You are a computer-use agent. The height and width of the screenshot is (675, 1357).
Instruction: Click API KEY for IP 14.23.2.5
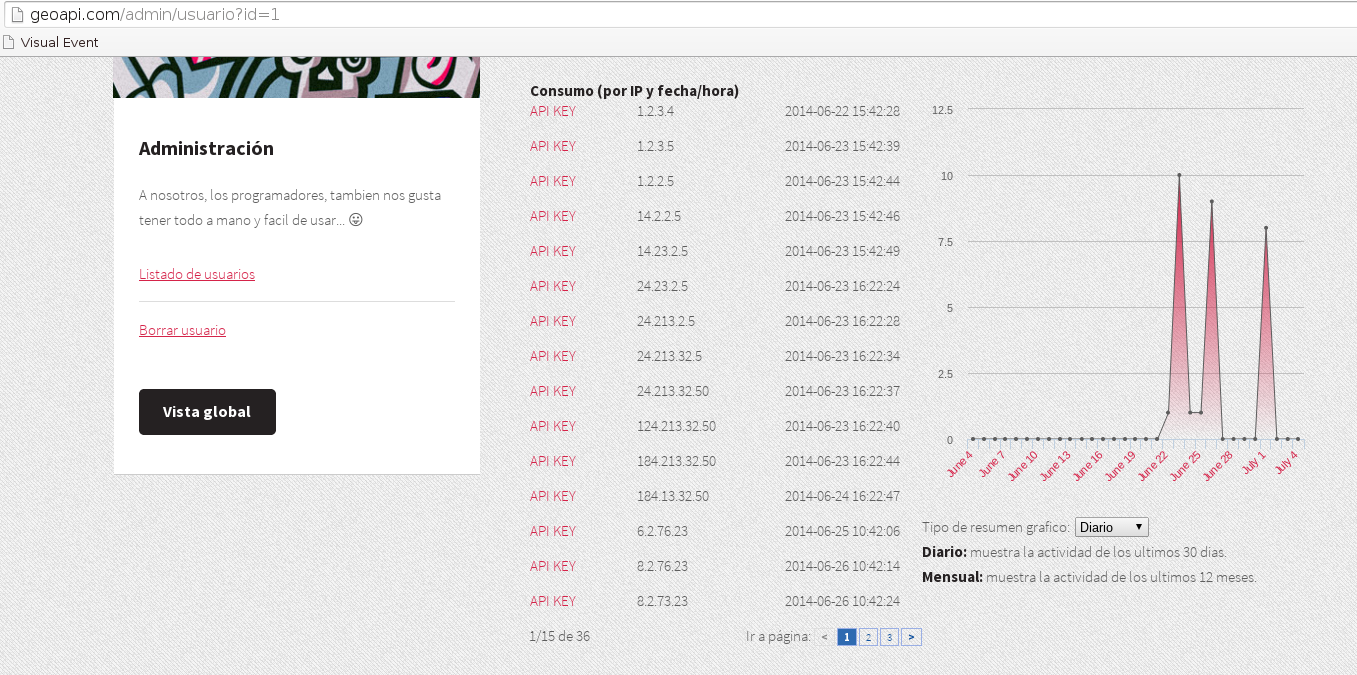click(553, 251)
